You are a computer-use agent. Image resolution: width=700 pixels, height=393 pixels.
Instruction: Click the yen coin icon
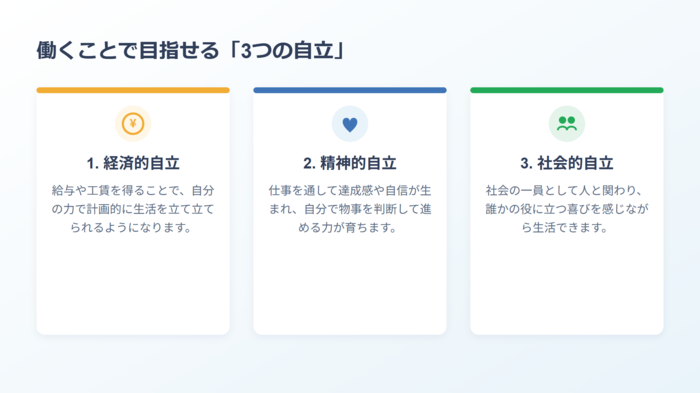[133, 124]
